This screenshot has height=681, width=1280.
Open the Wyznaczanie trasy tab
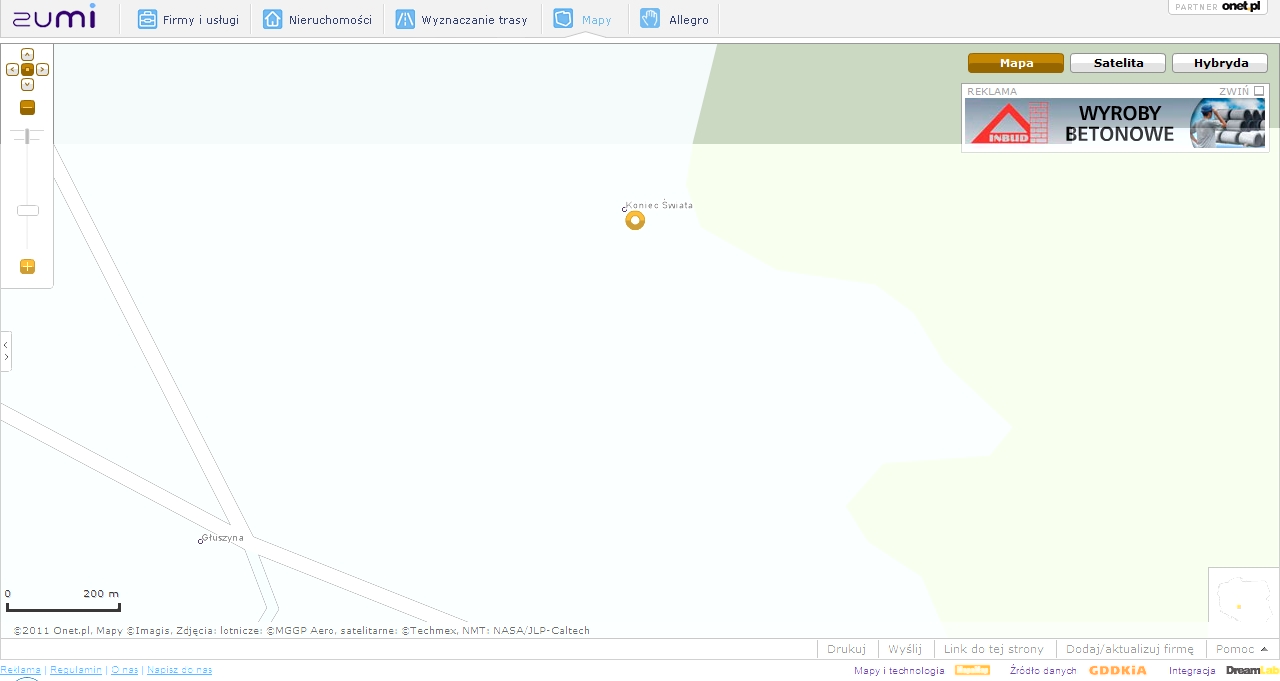pos(461,19)
